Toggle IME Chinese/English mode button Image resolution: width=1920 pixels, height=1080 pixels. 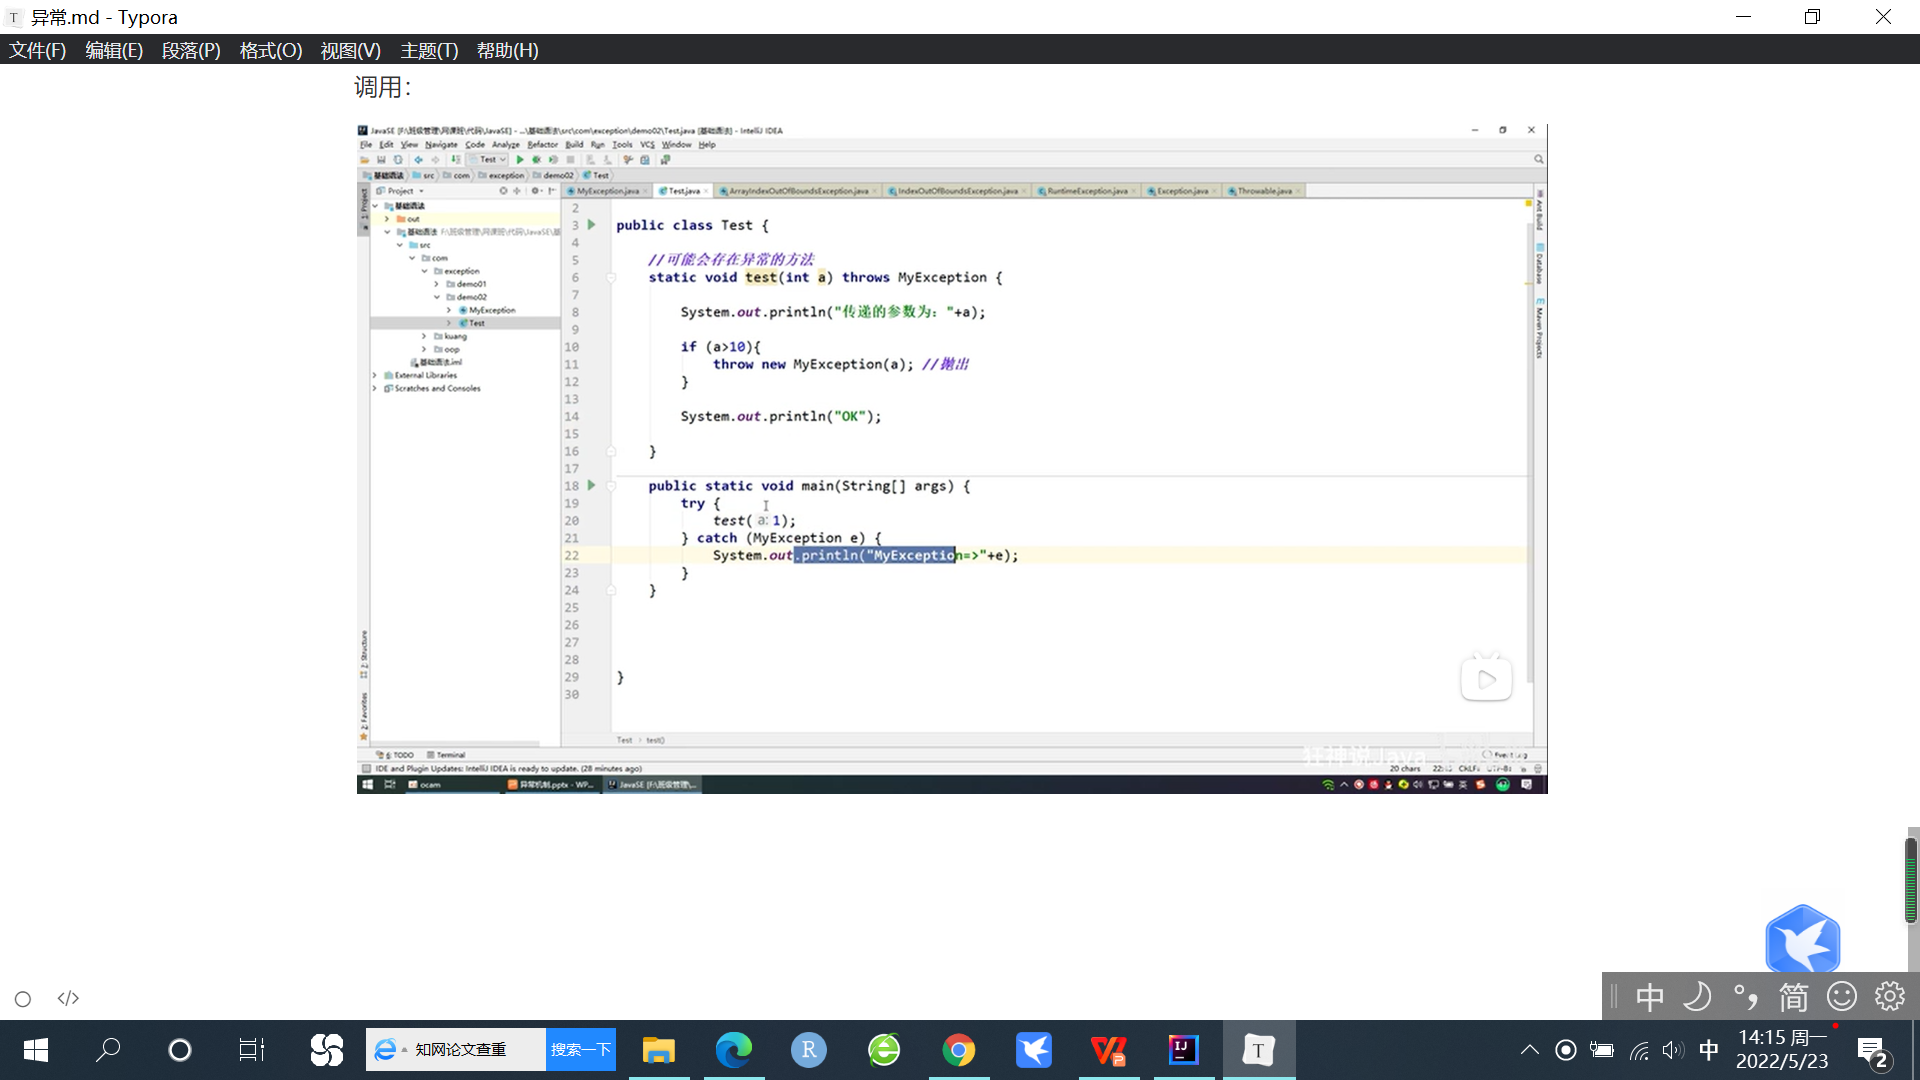[x=1650, y=997]
